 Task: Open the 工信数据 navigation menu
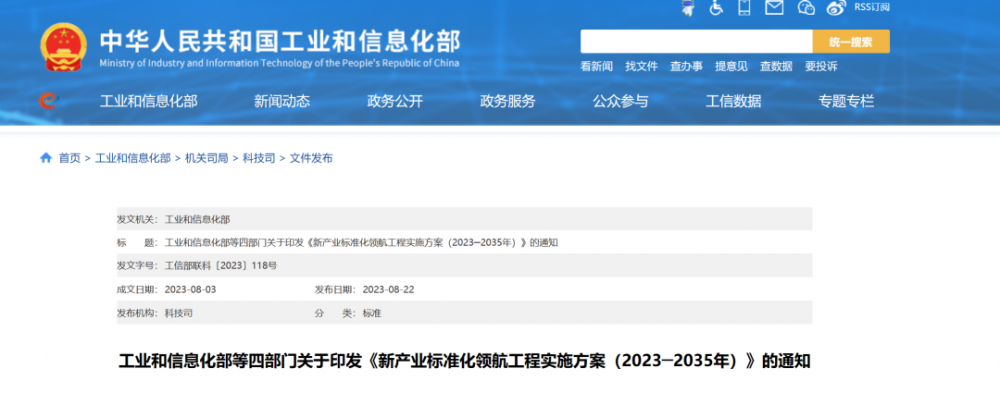pos(733,101)
